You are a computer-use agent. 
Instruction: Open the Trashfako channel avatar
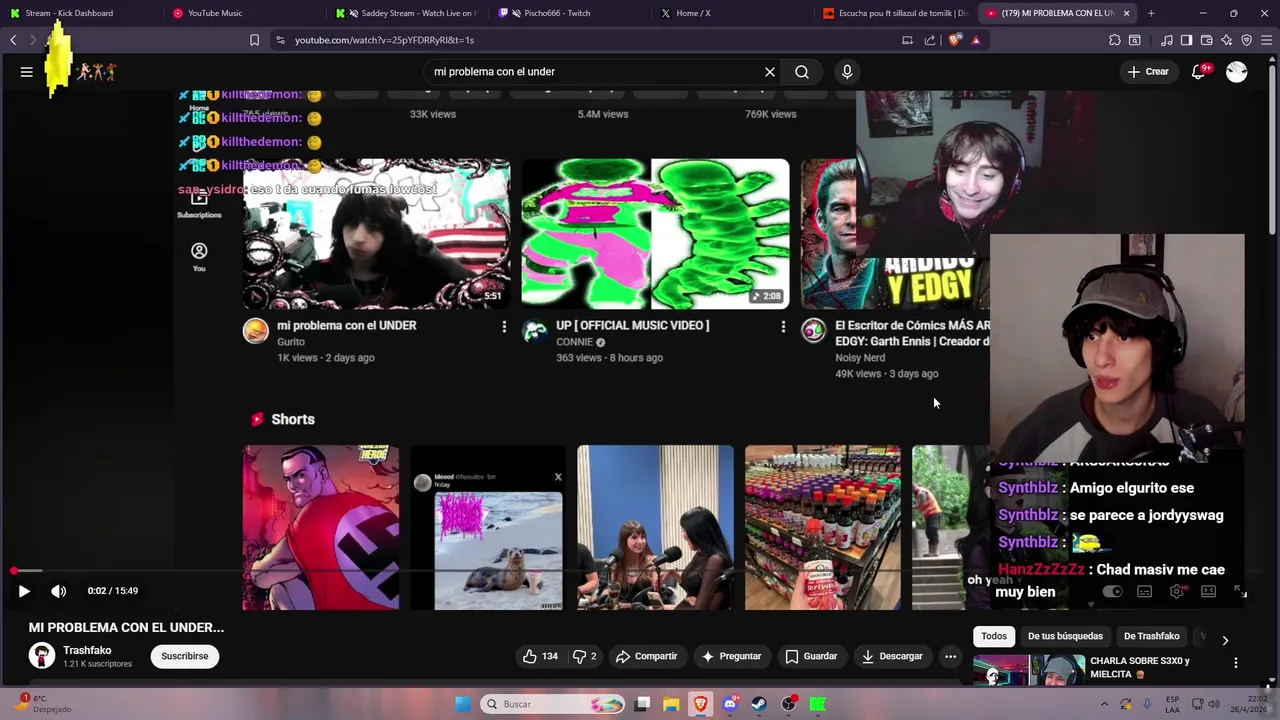42,656
